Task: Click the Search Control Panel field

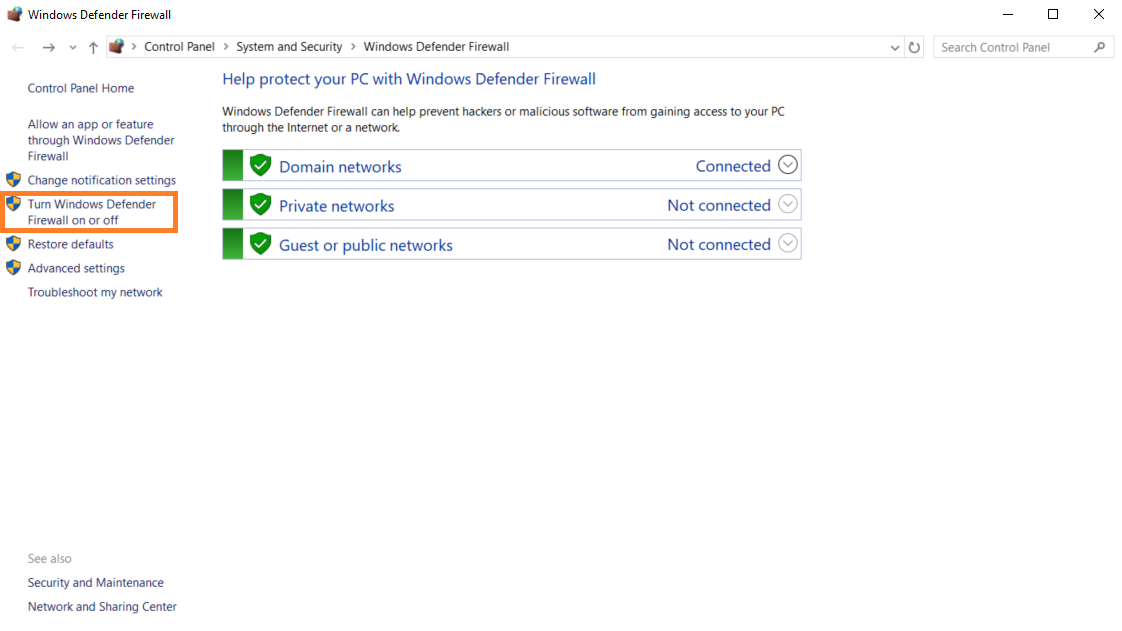Action: pos(1010,47)
